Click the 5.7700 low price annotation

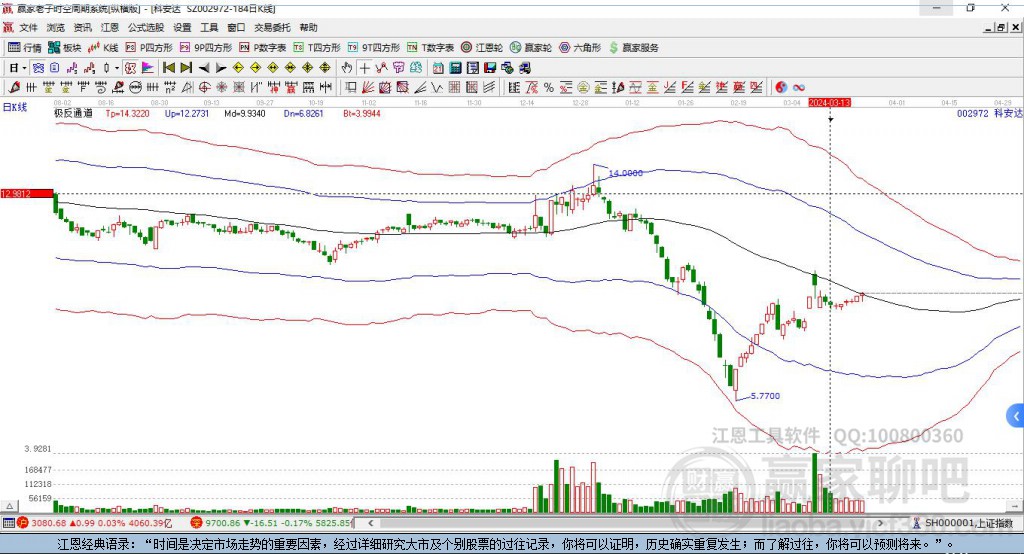pos(765,396)
